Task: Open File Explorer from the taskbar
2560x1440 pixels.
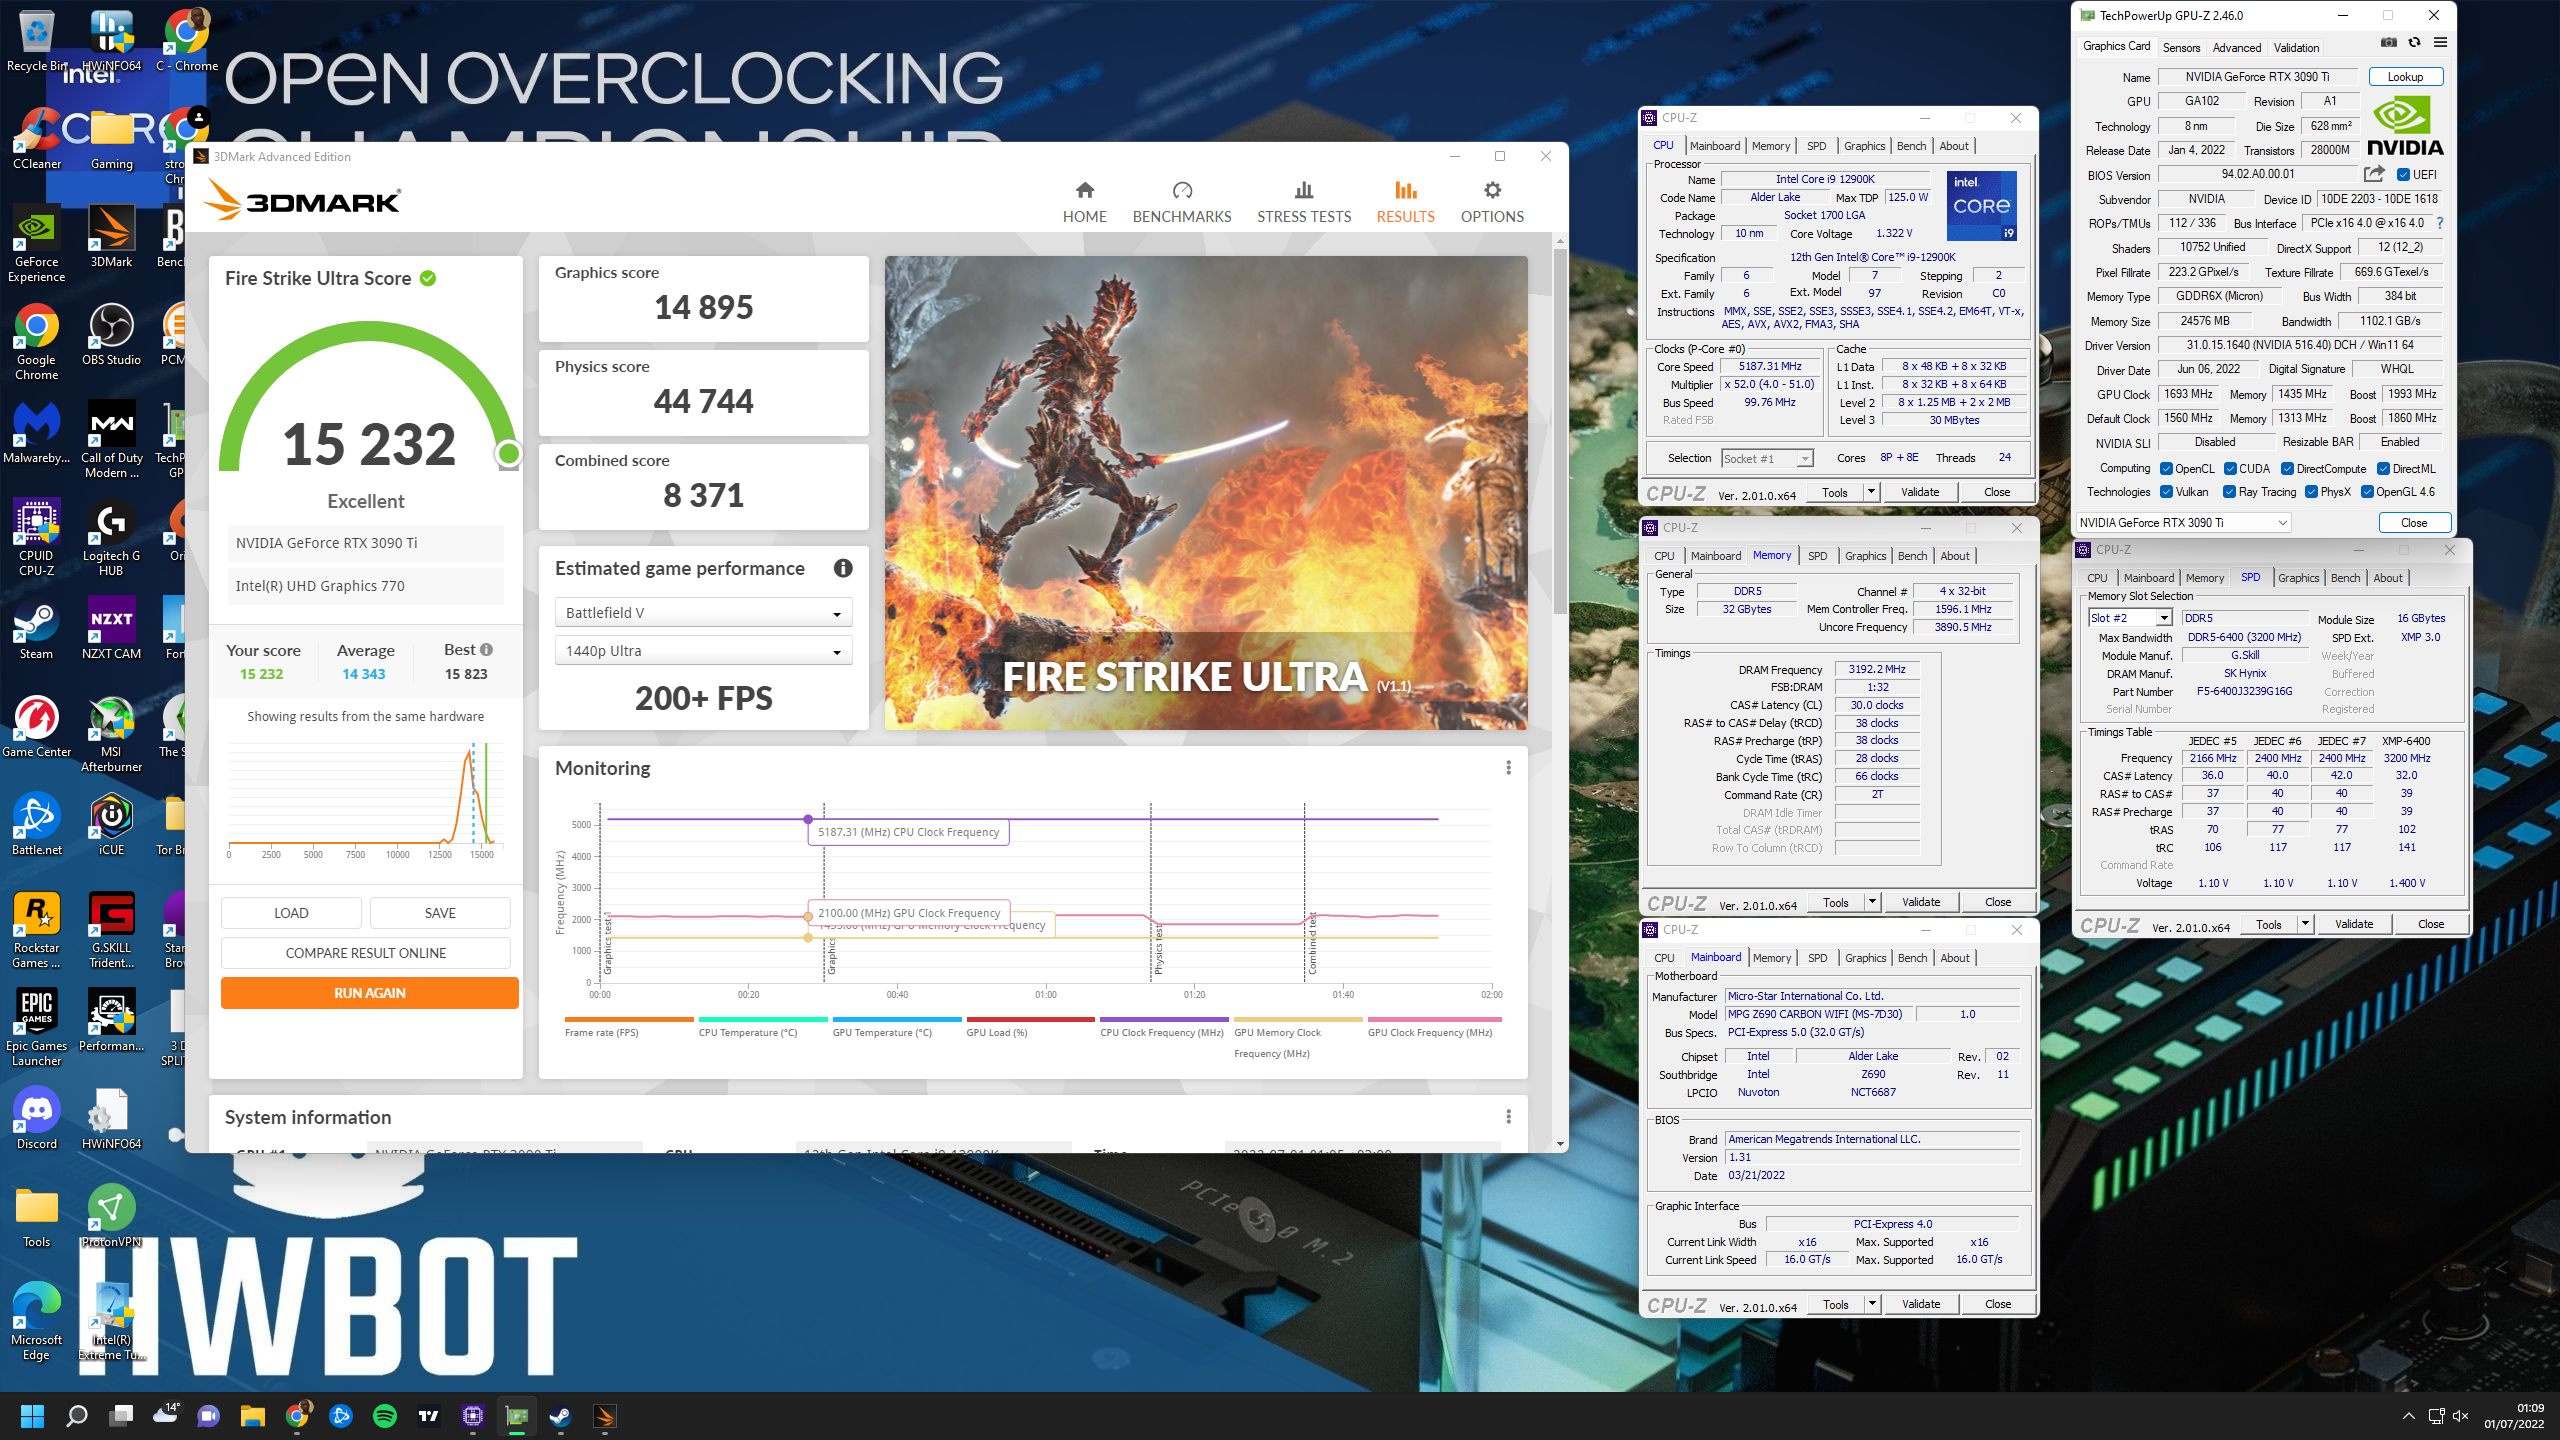Action: point(252,1416)
